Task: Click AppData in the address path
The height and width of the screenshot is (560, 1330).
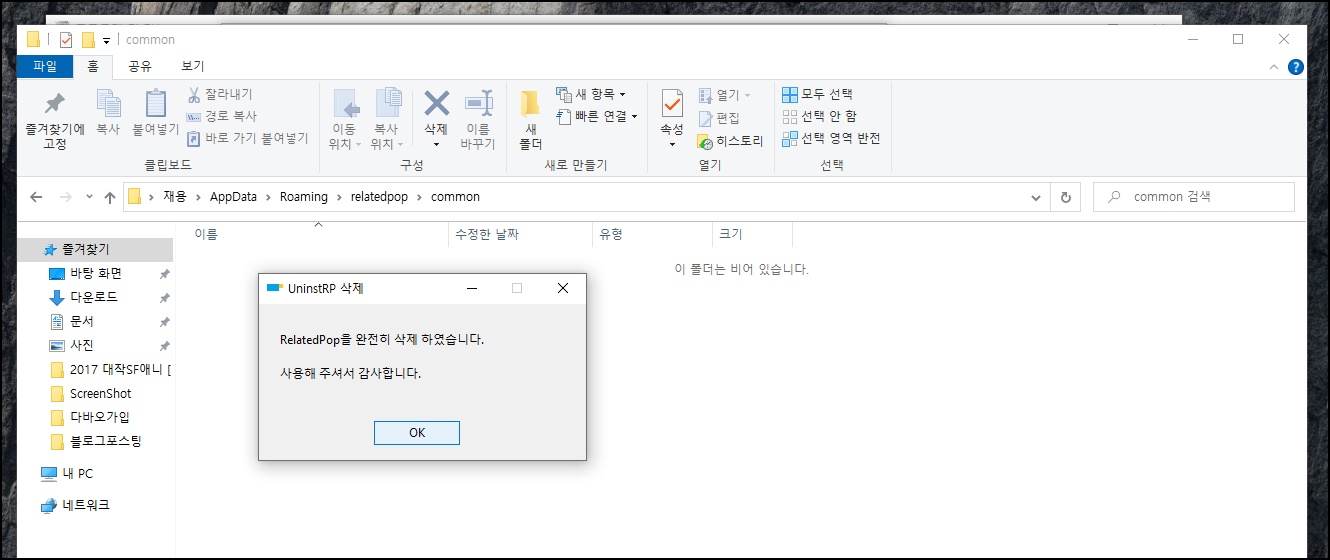Action: (232, 197)
